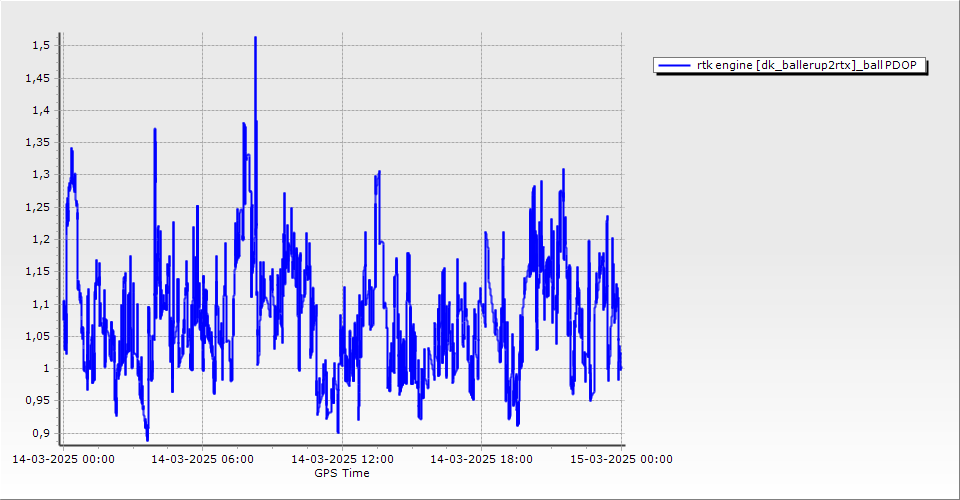Select the '1' y-axis label
Screen dimensions: 960x500
(x=47, y=368)
